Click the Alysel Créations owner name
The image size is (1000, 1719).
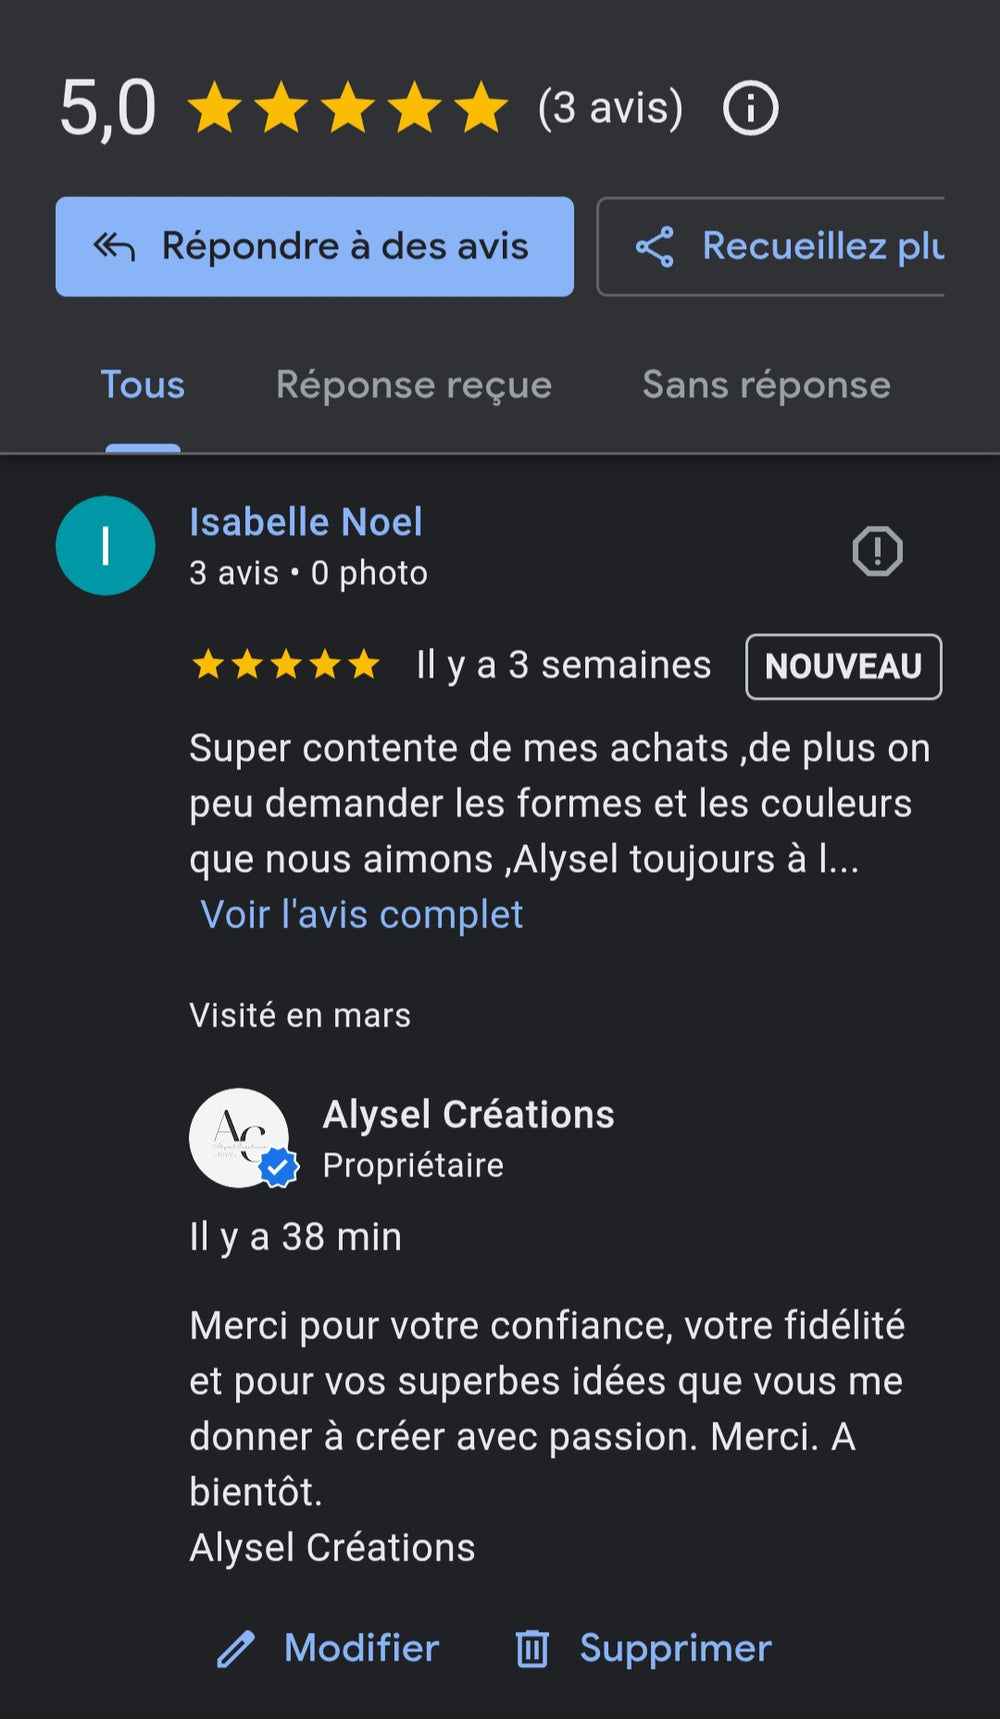point(468,1114)
